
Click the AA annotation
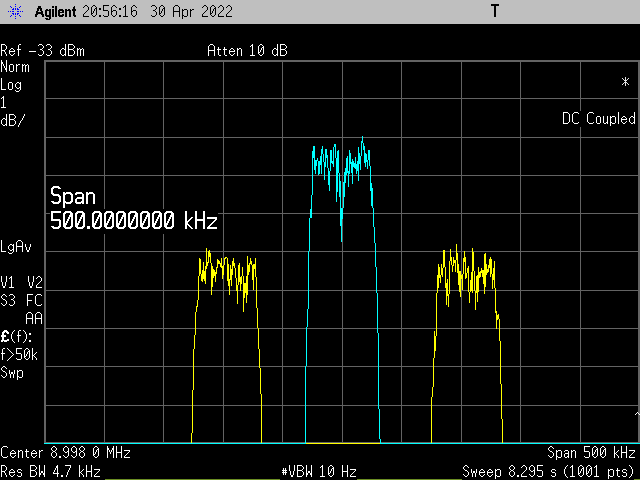(34, 318)
